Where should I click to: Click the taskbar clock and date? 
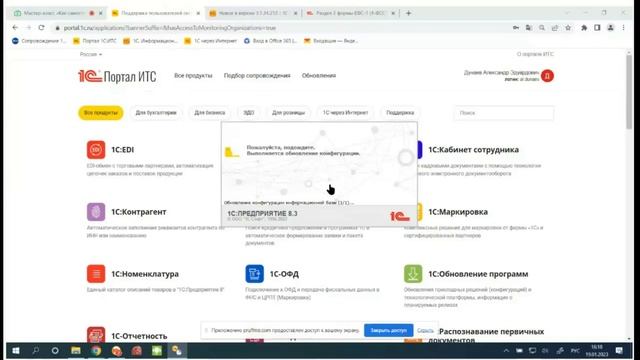click(x=597, y=351)
